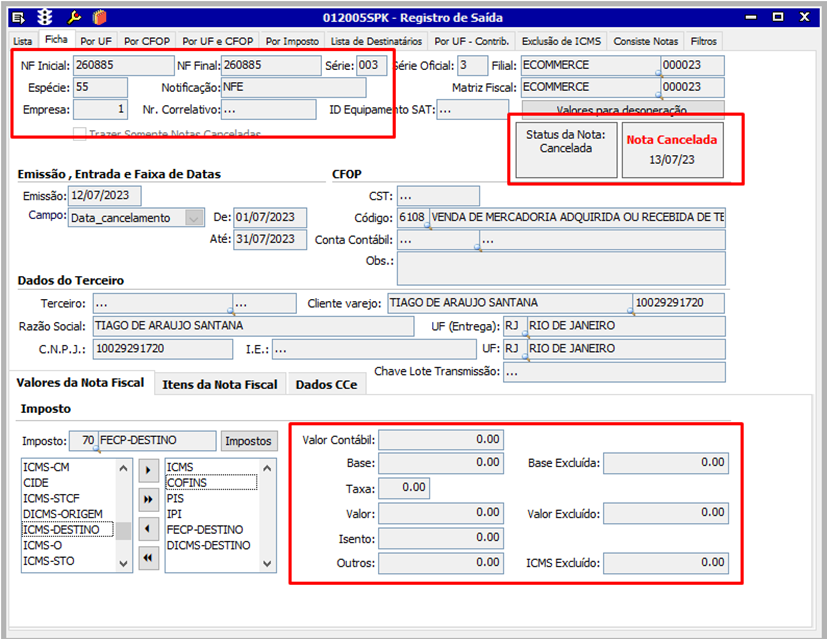This screenshot has height=639, width=827.
Task: Click the Série field showing 003
Action: click(371, 65)
